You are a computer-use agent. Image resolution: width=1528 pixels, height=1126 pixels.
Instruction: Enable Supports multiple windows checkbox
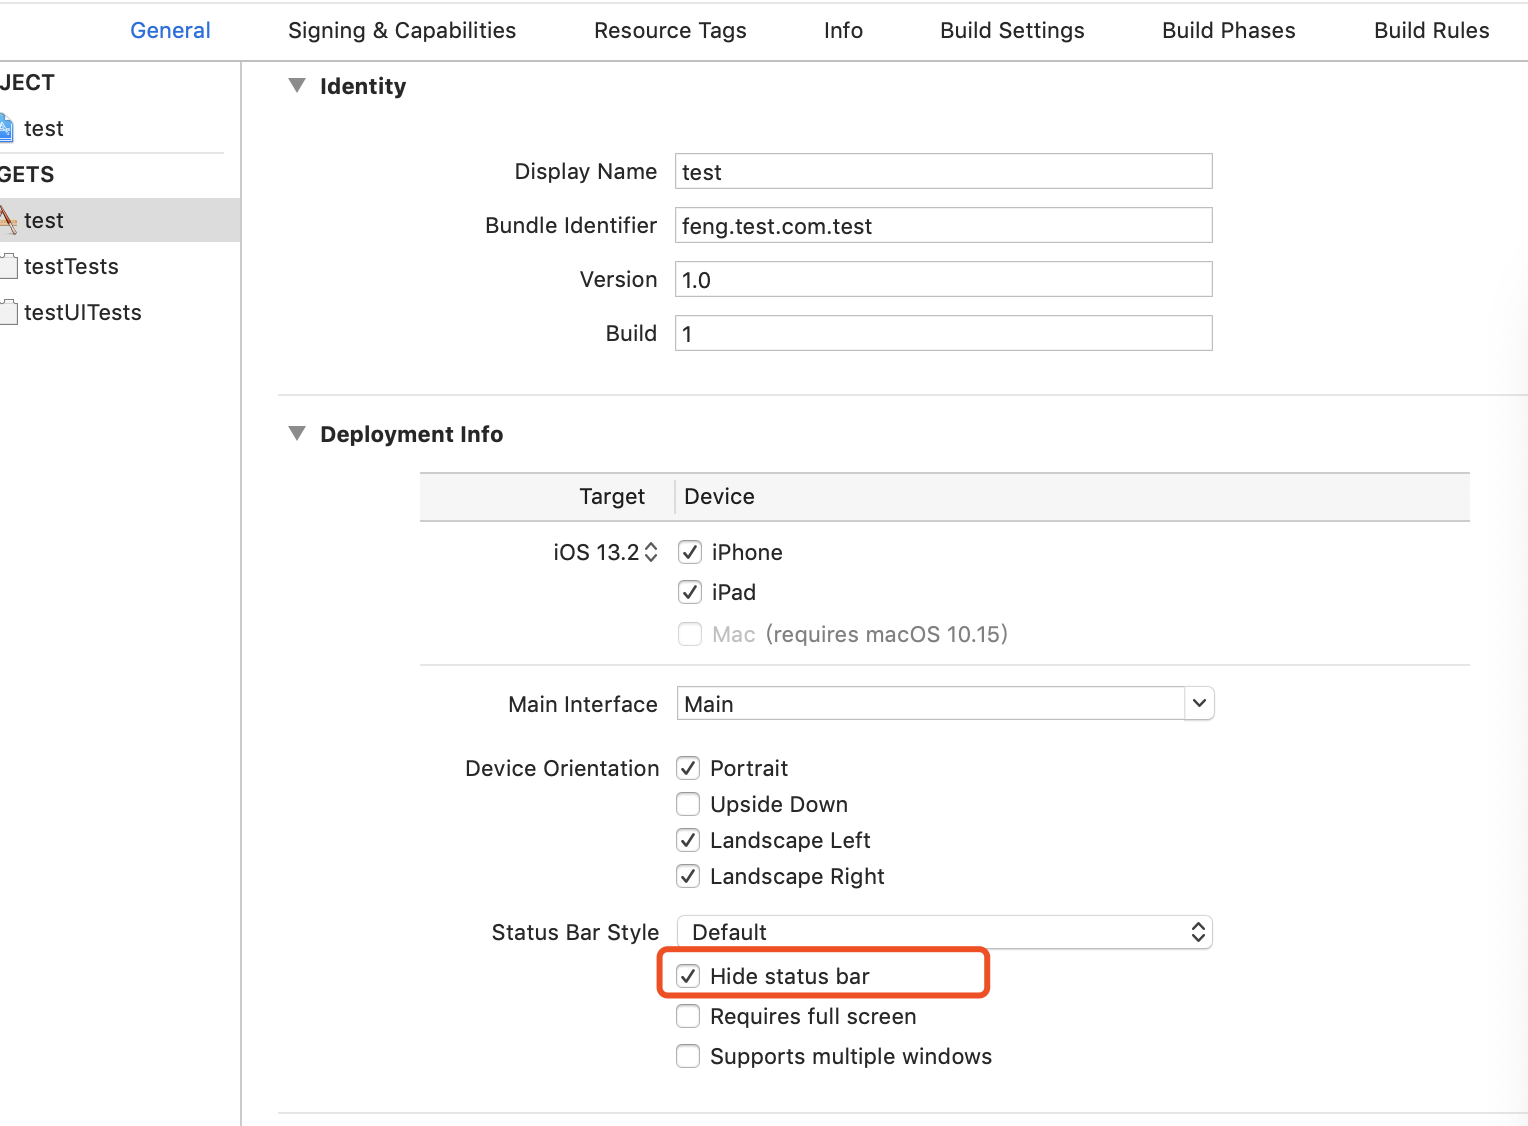pos(688,1056)
